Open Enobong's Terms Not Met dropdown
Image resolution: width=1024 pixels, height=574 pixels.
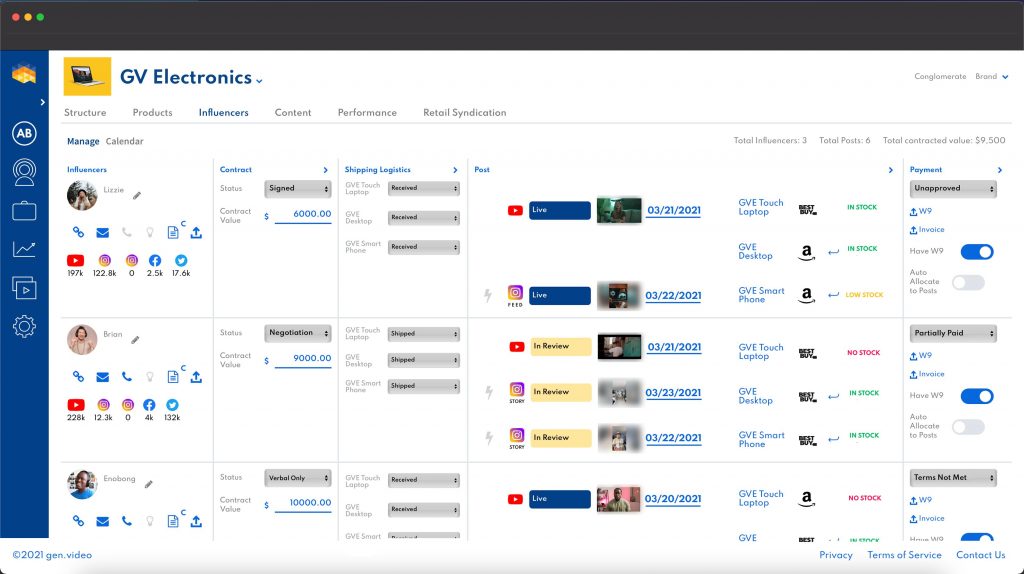point(953,477)
